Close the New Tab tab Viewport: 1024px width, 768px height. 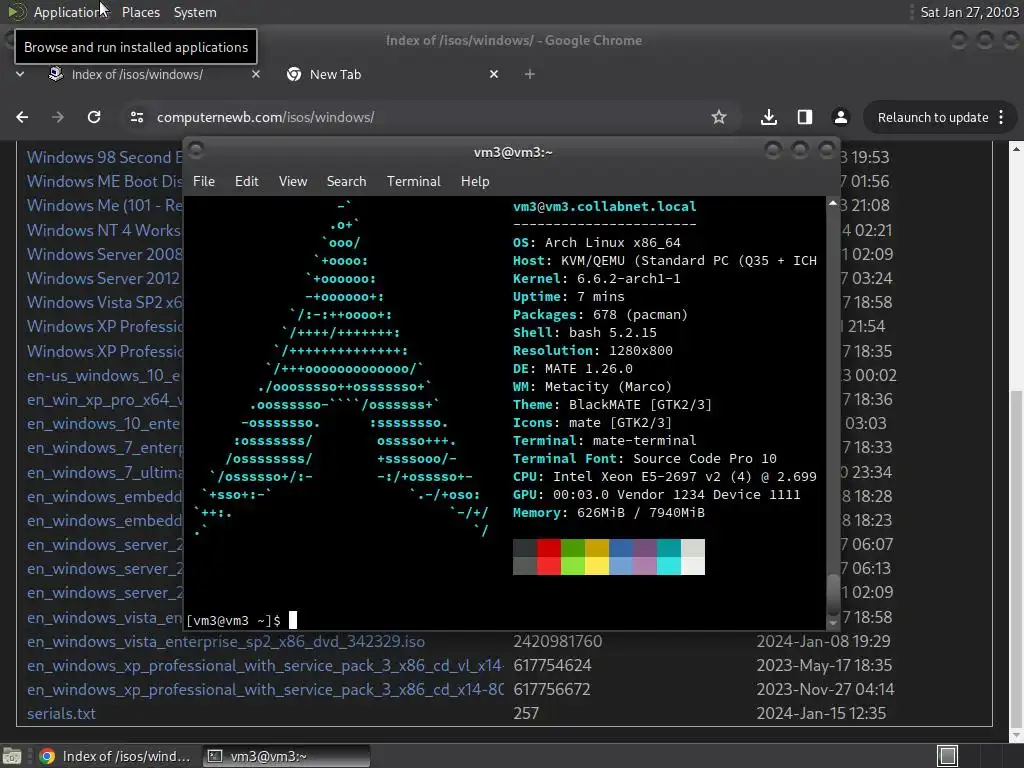tap(494, 74)
